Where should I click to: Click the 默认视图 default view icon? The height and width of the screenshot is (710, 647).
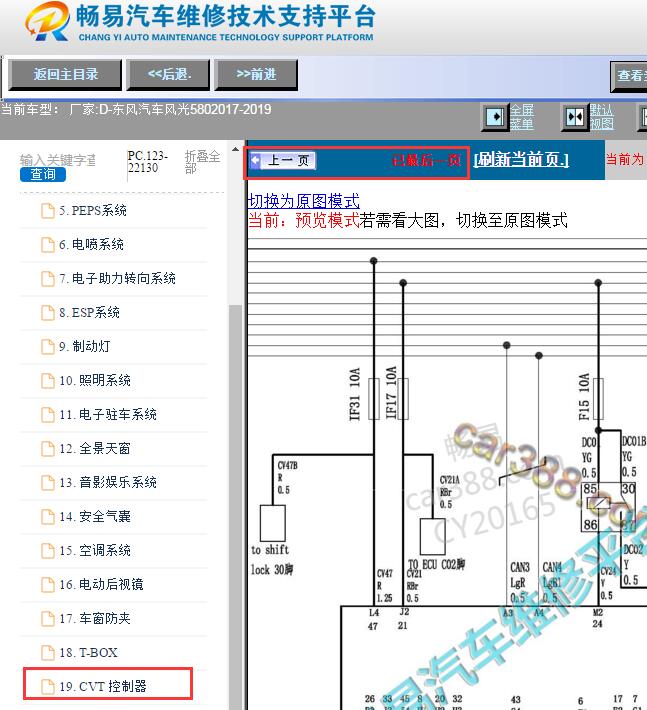575,117
